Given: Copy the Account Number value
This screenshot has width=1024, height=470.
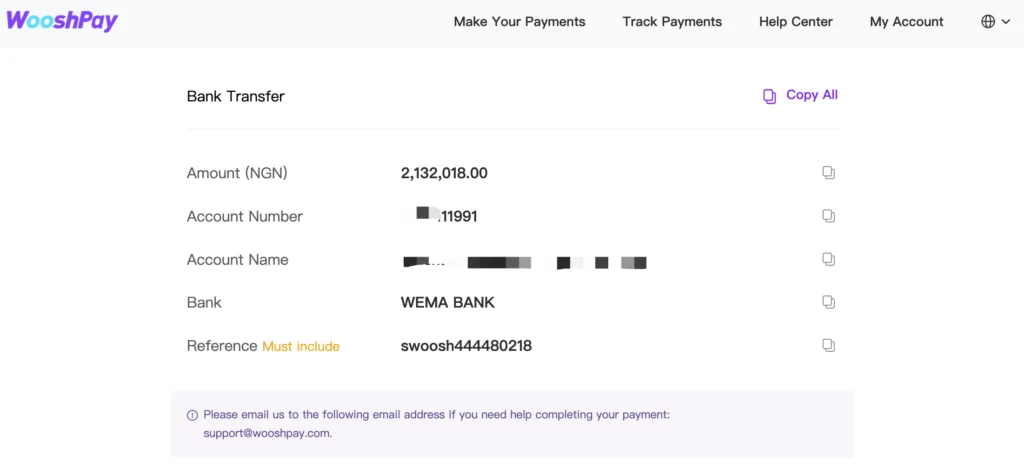Looking at the screenshot, I should (828, 216).
